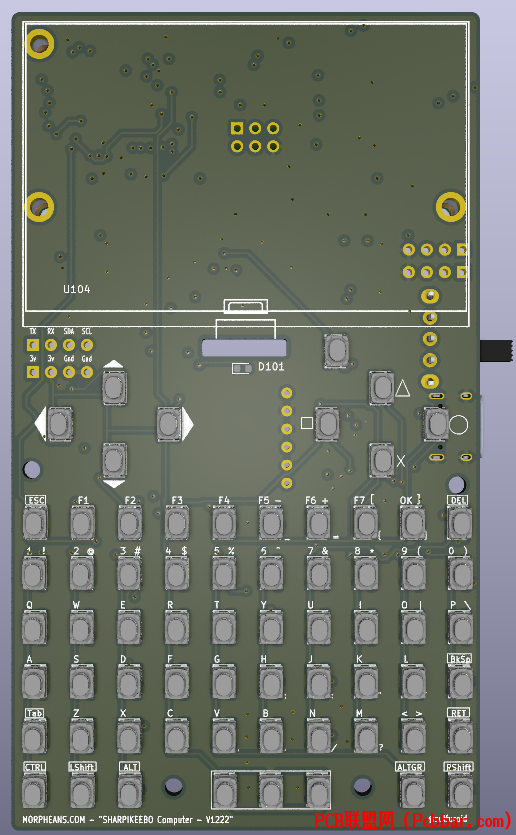The width and height of the screenshot is (516, 835).
Task: Click the 'F5 -' silkscreen label
Action: click(x=270, y=500)
